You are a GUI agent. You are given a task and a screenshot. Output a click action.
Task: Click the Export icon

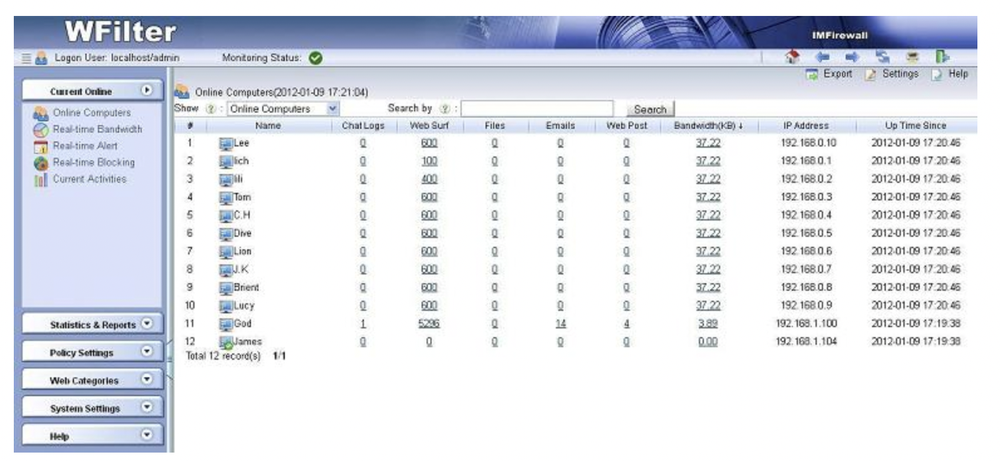click(x=812, y=75)
